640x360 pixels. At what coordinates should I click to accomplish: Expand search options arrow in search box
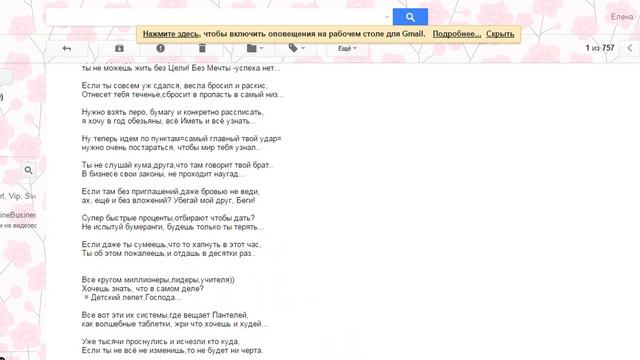tap(387, 17)
